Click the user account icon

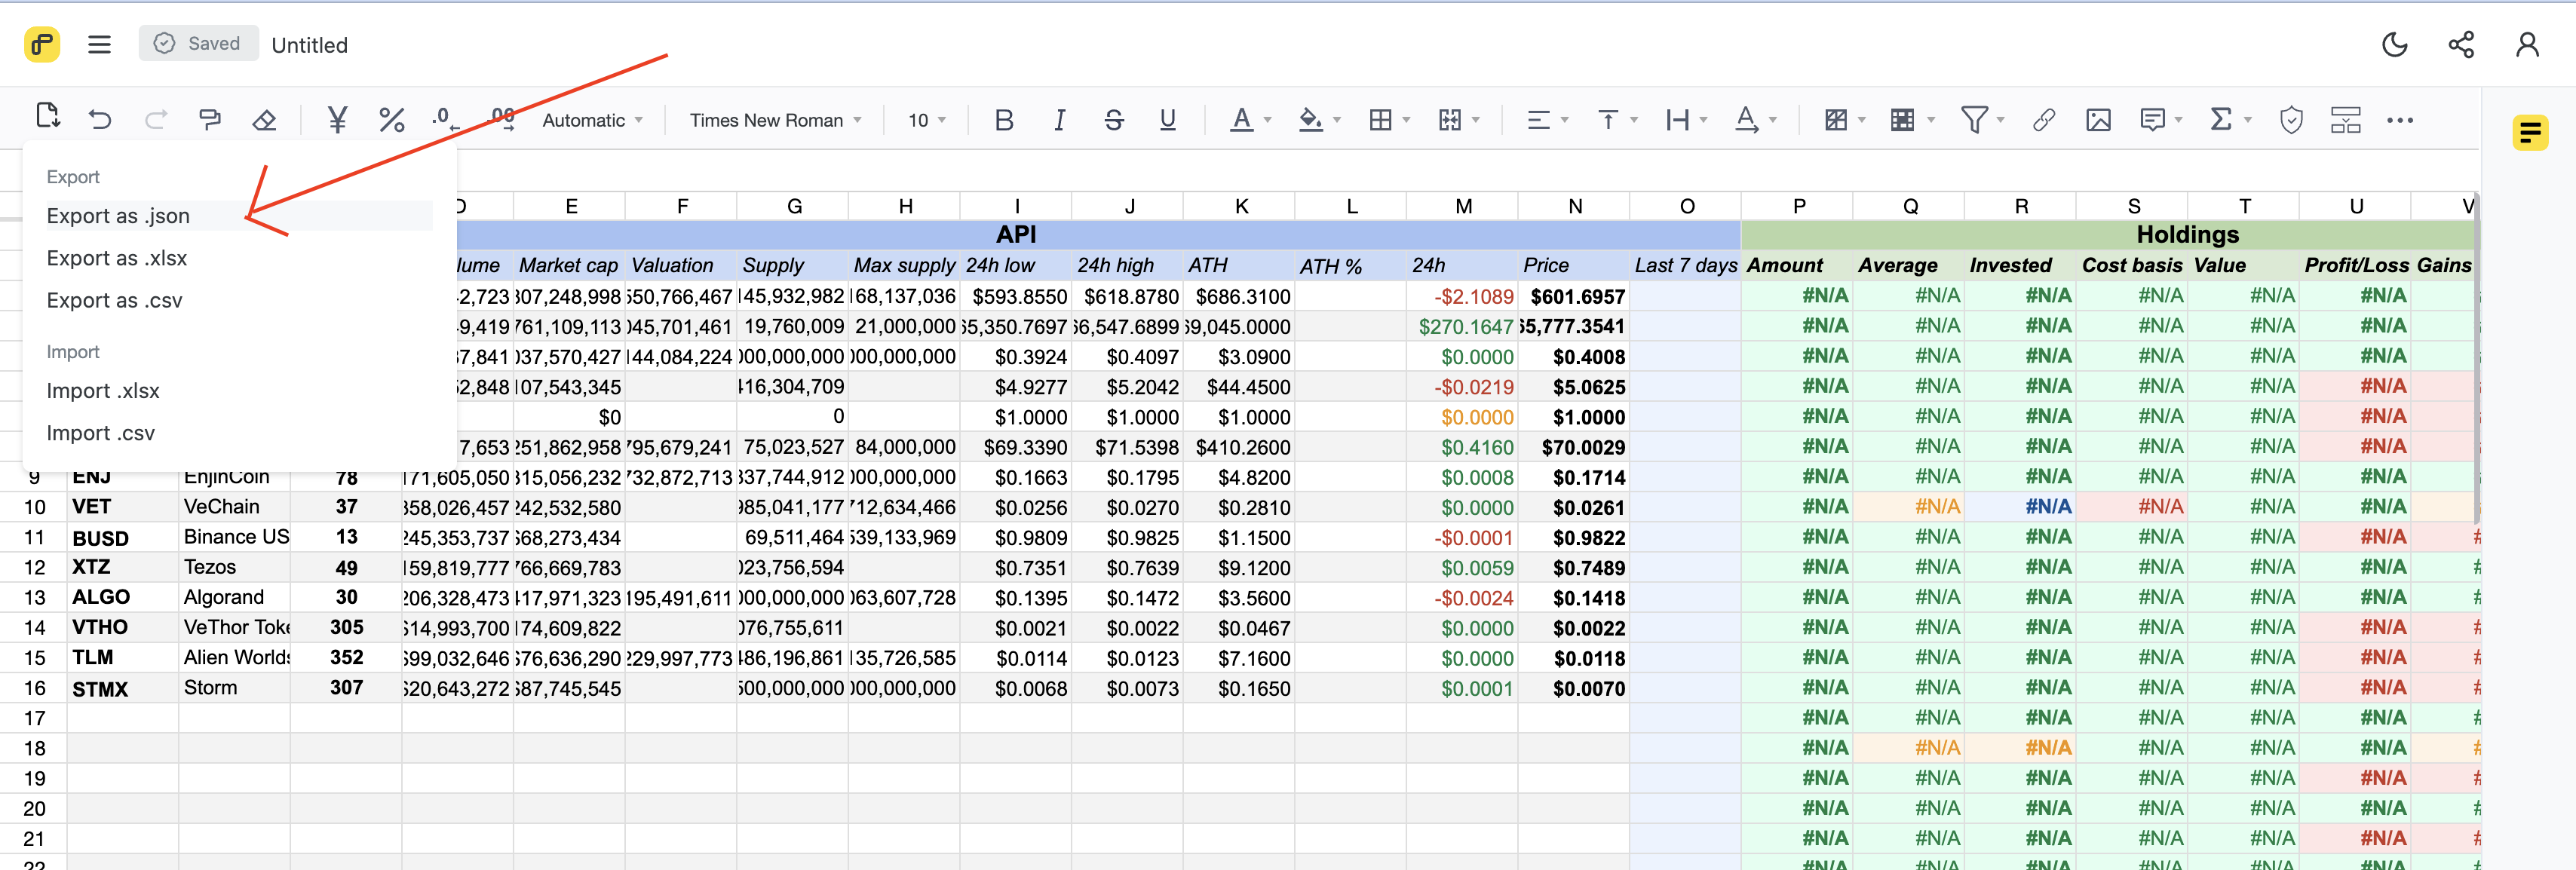pyautogui.click(x=2526, y=44)
